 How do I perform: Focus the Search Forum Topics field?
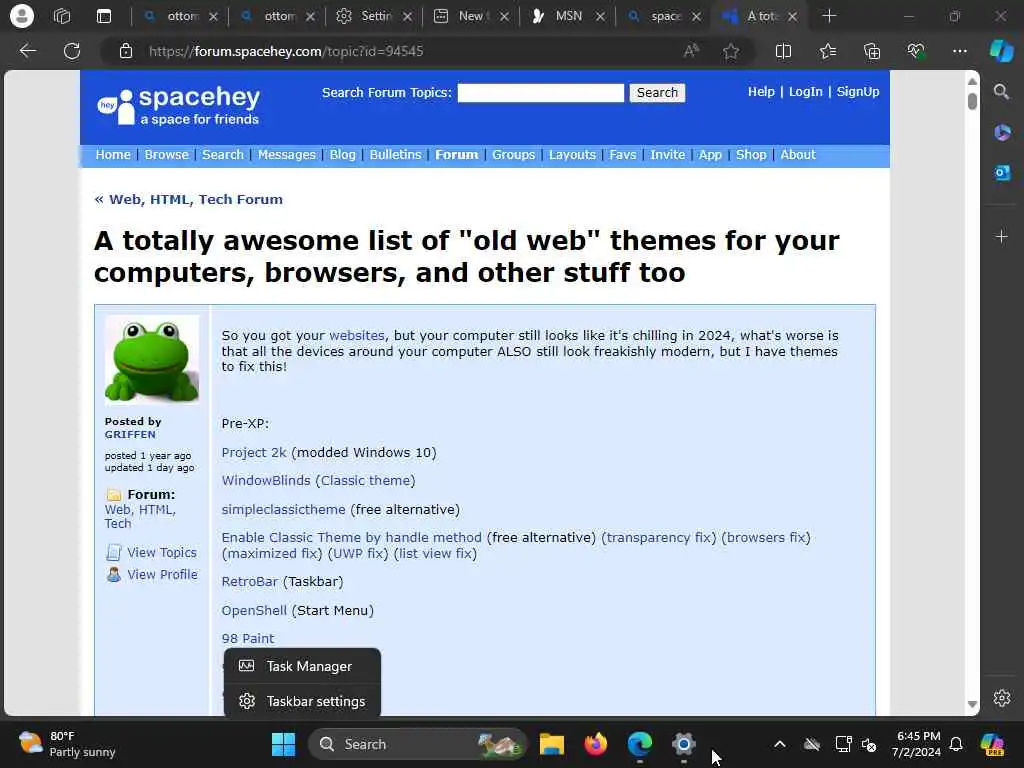pyautogui.click(x=541, y=93)
